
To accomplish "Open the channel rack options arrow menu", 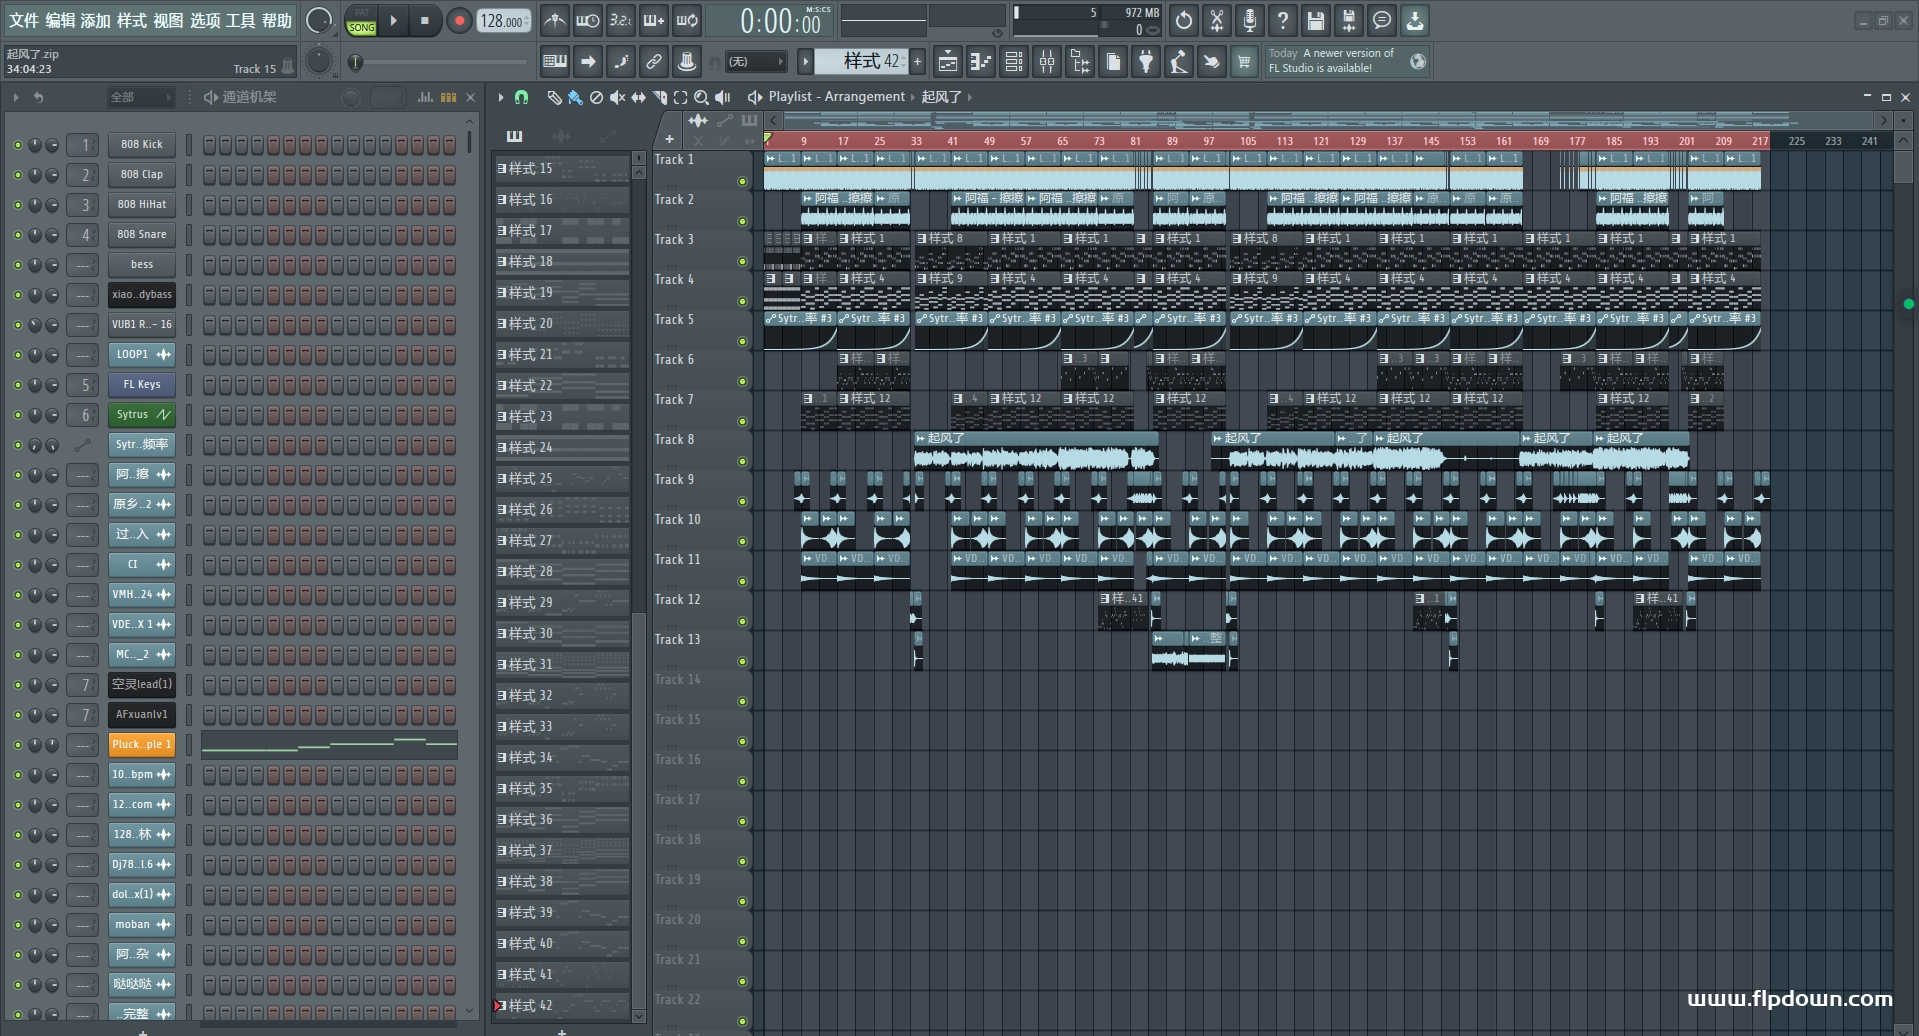I will pyautogui.click(x=16, y=97).
